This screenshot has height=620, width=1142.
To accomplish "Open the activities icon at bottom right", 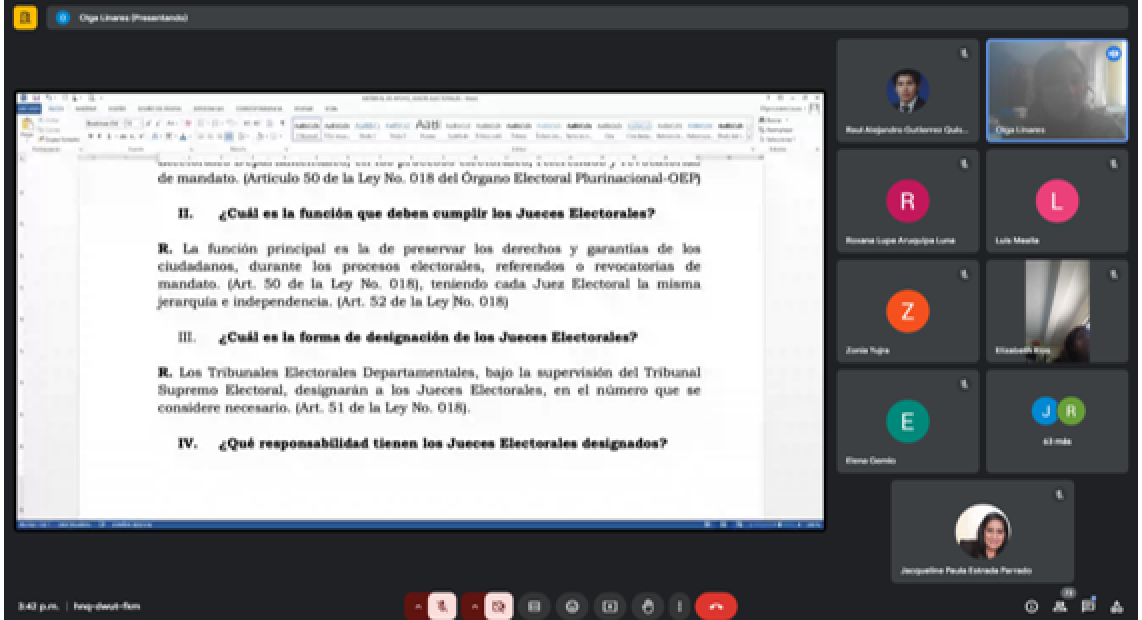I will [1119, 605].
